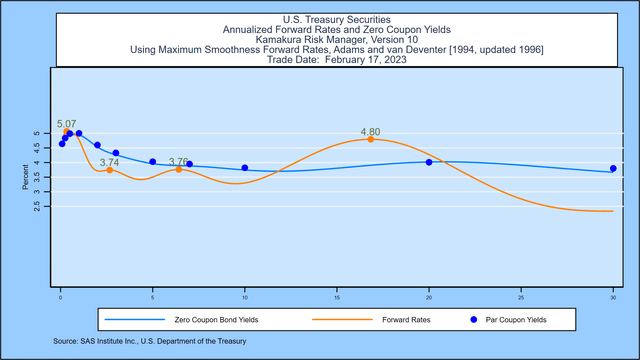Image resolution: width=640 pixels, height=360 pixels.
Task: Click the par coupon dot at 7 years
Action: (189, 164)
